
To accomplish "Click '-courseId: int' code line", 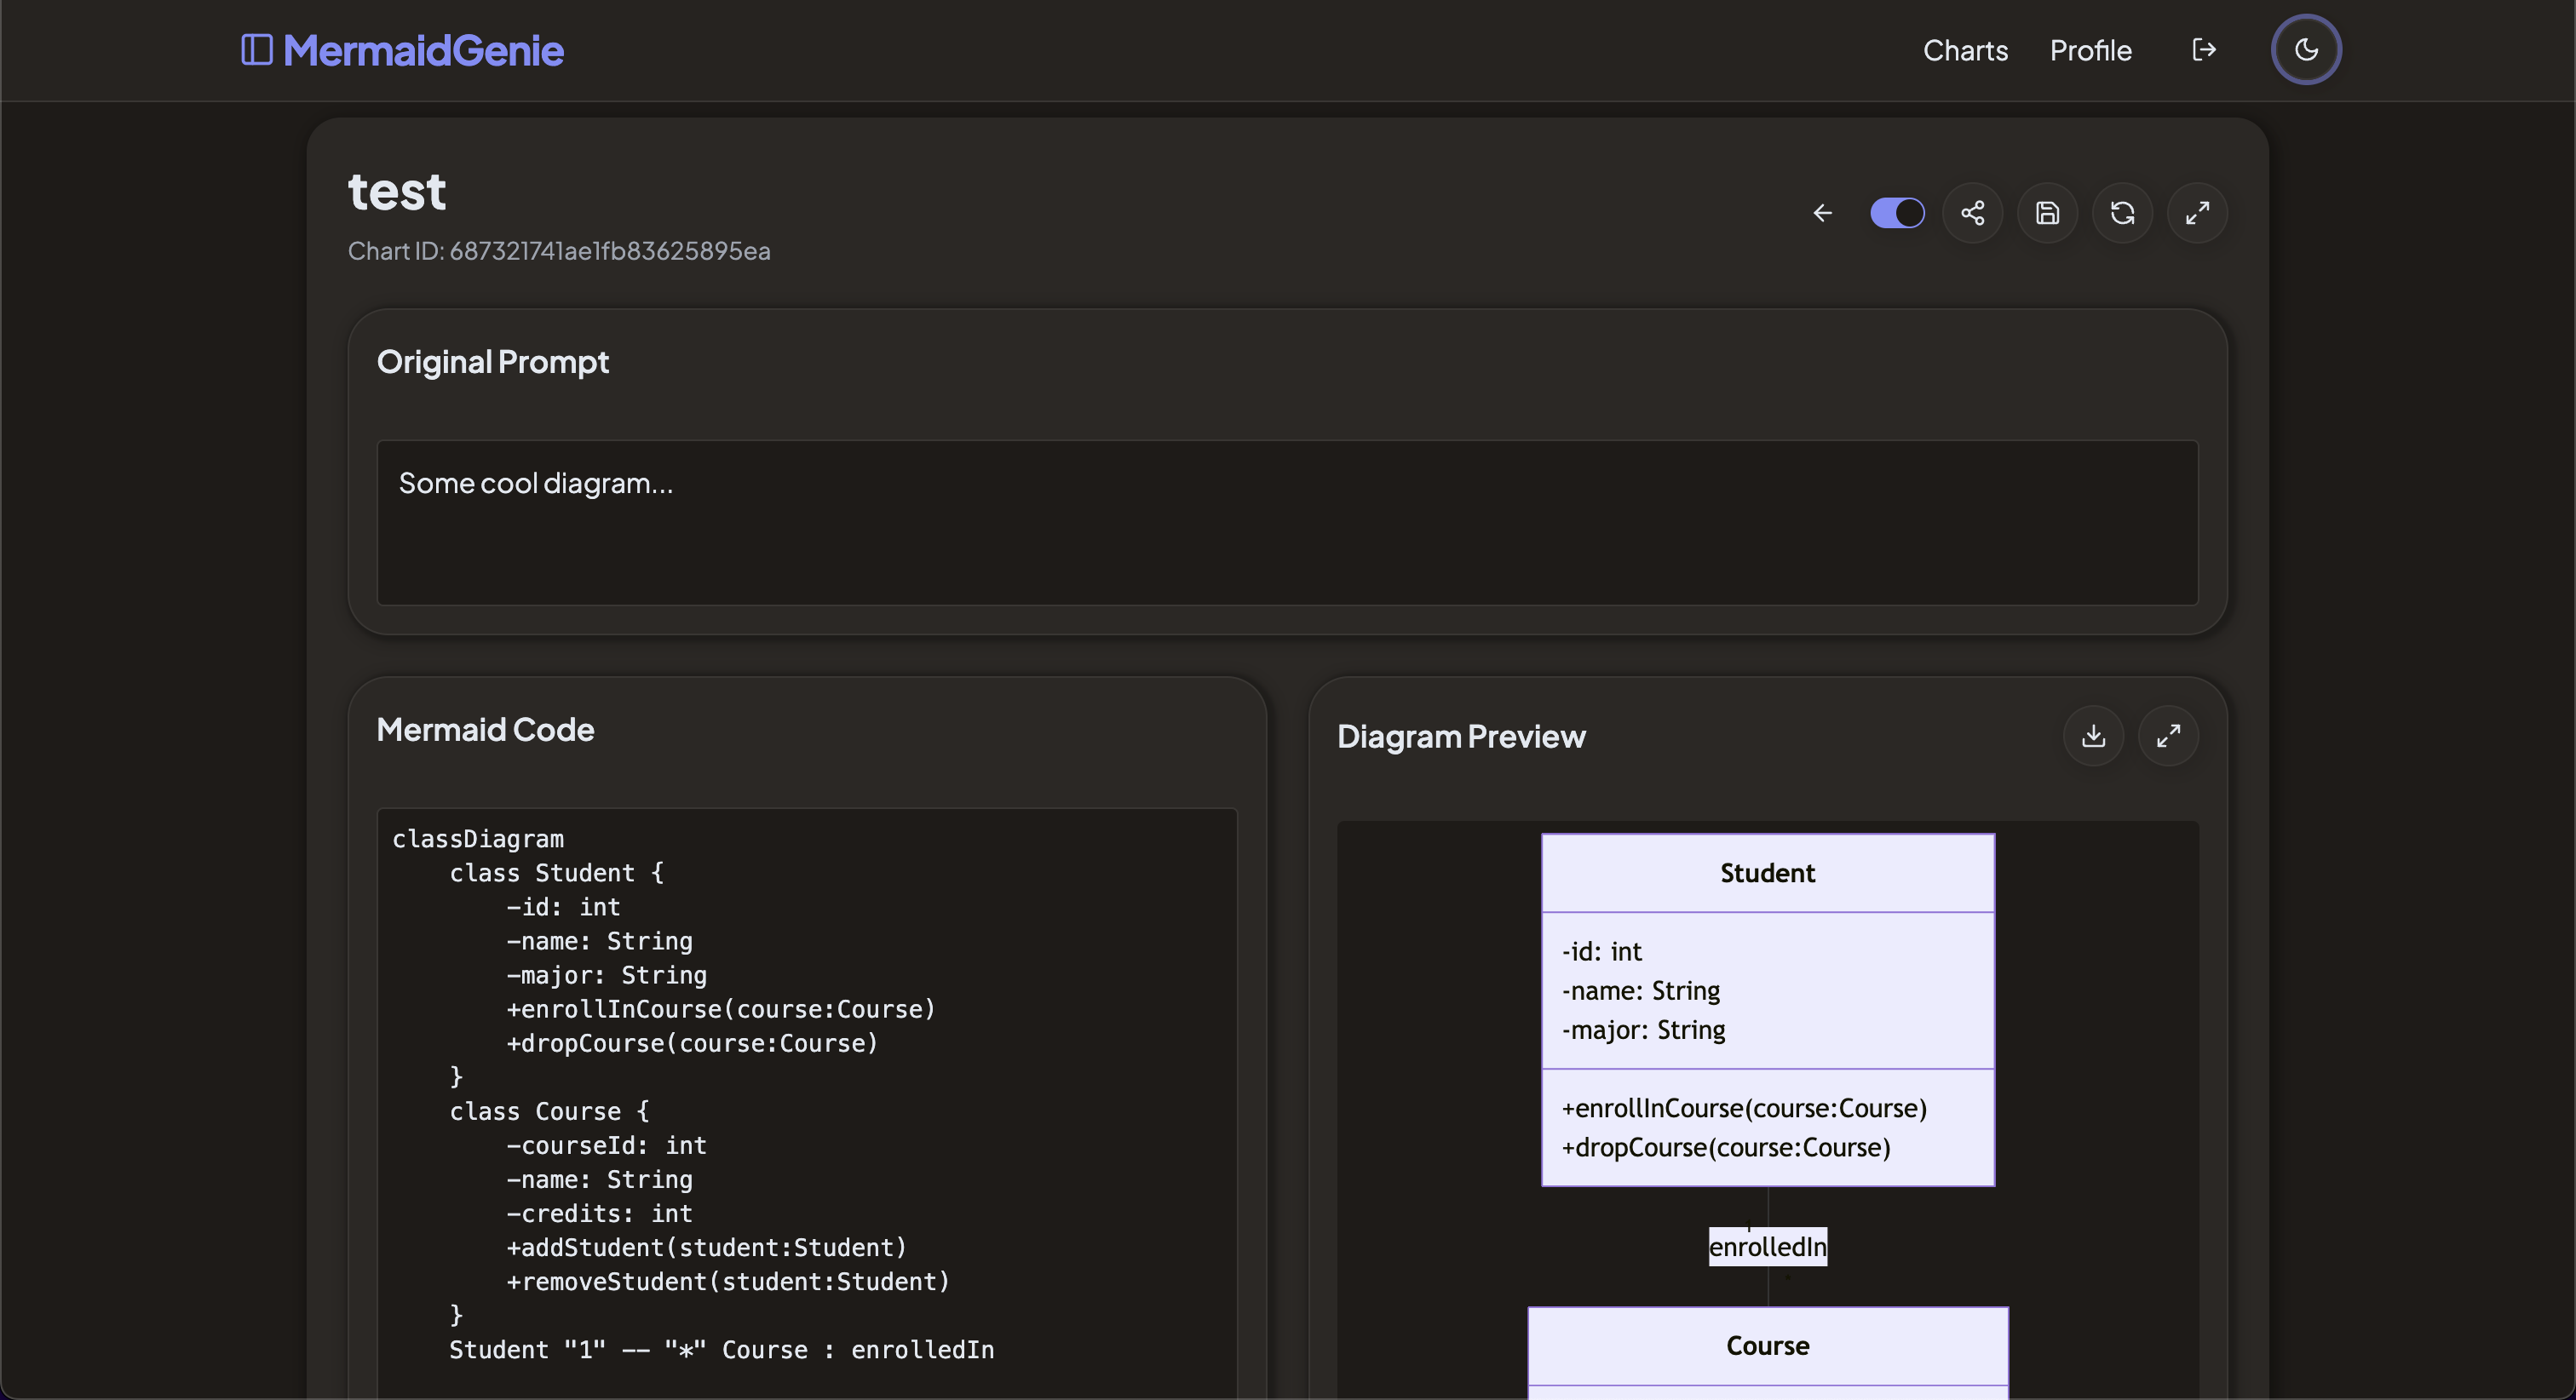I will [x=606, y=1145].
